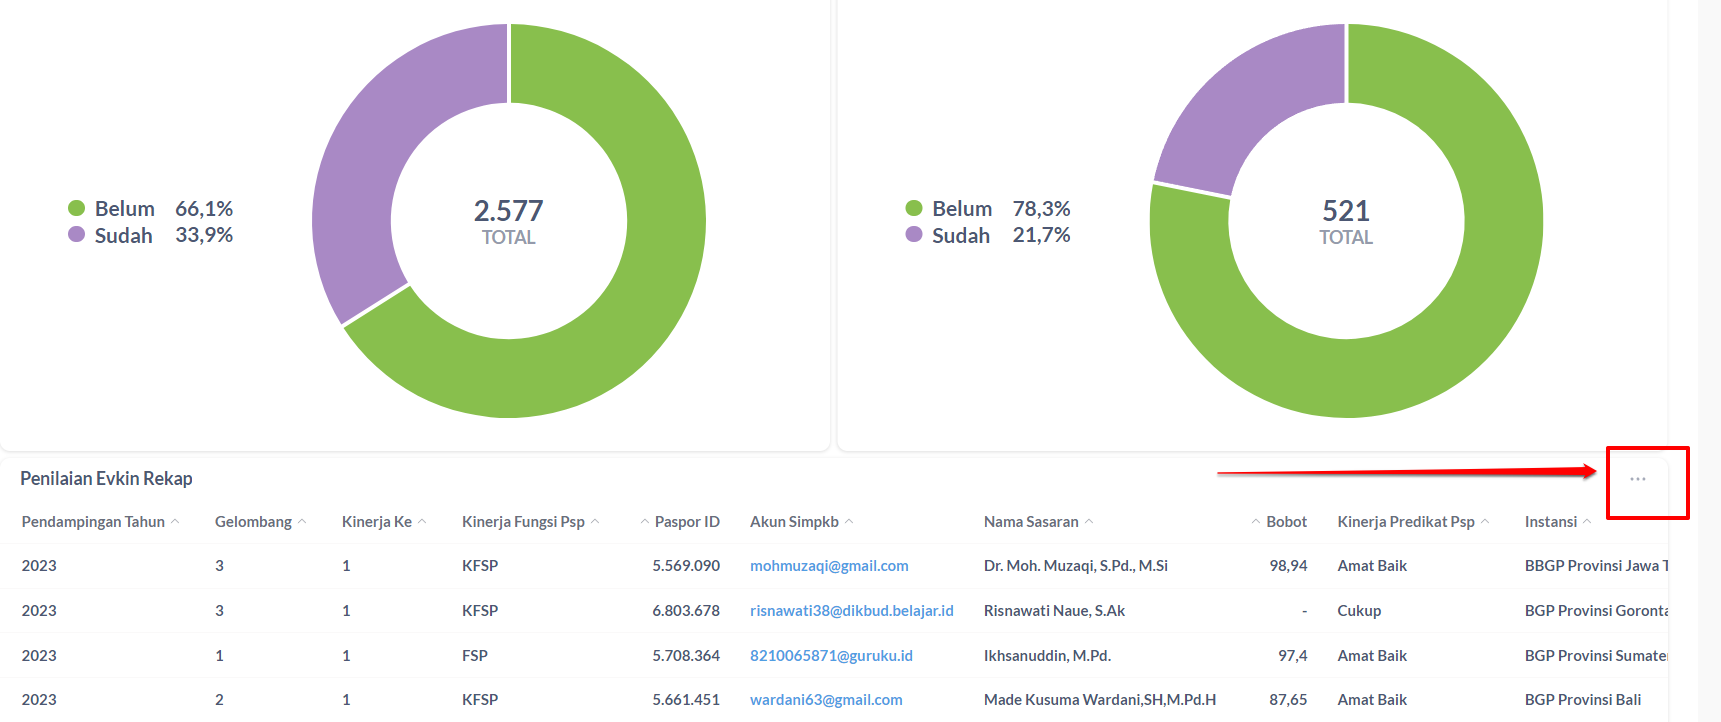Click purple Sudah legend dot in right chart
1721x722 pixels.
(x=913, y=234)
